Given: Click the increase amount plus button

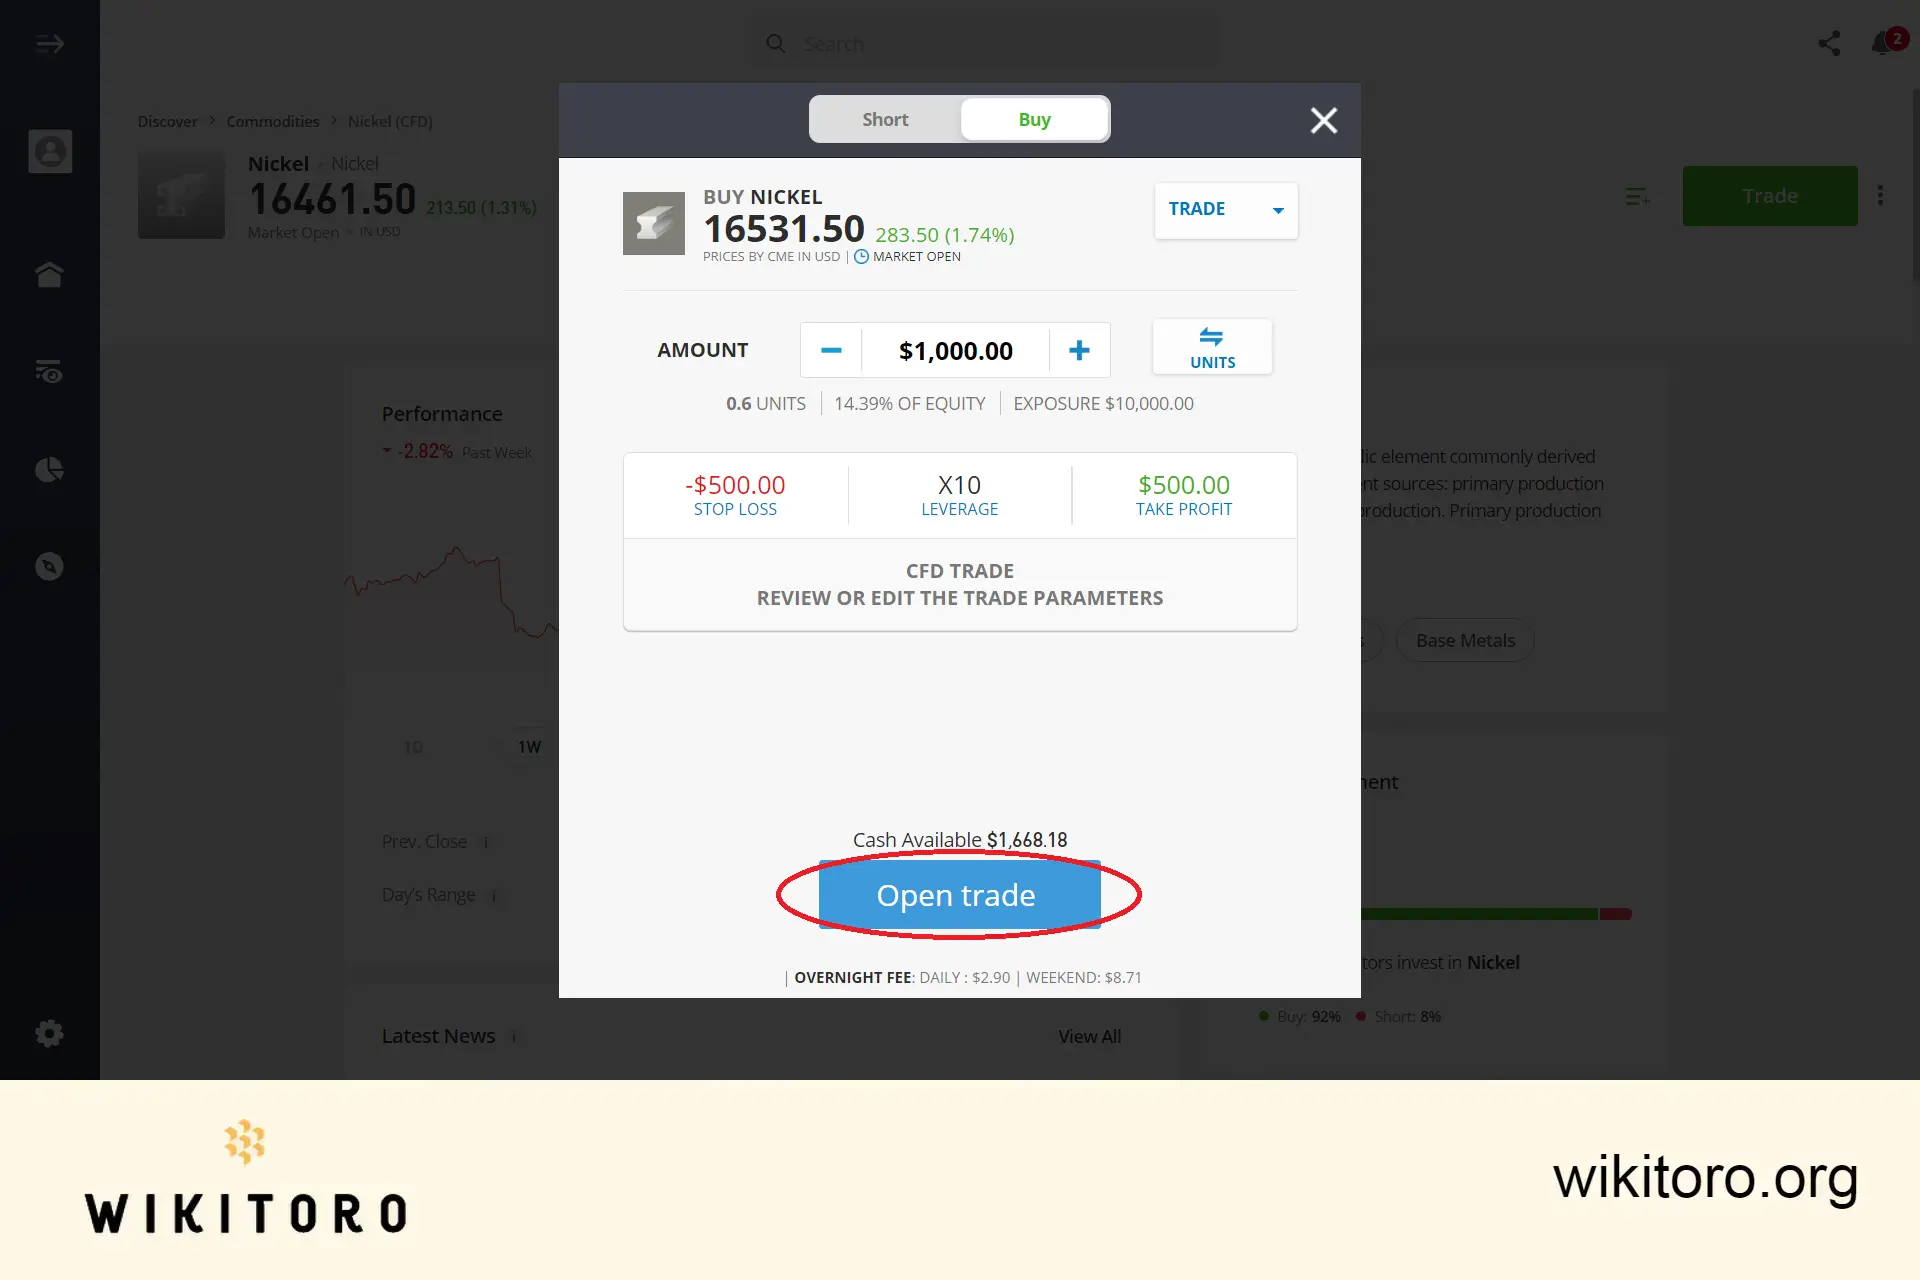Looking at the screenshot, I should click(x=1079, y=350).
